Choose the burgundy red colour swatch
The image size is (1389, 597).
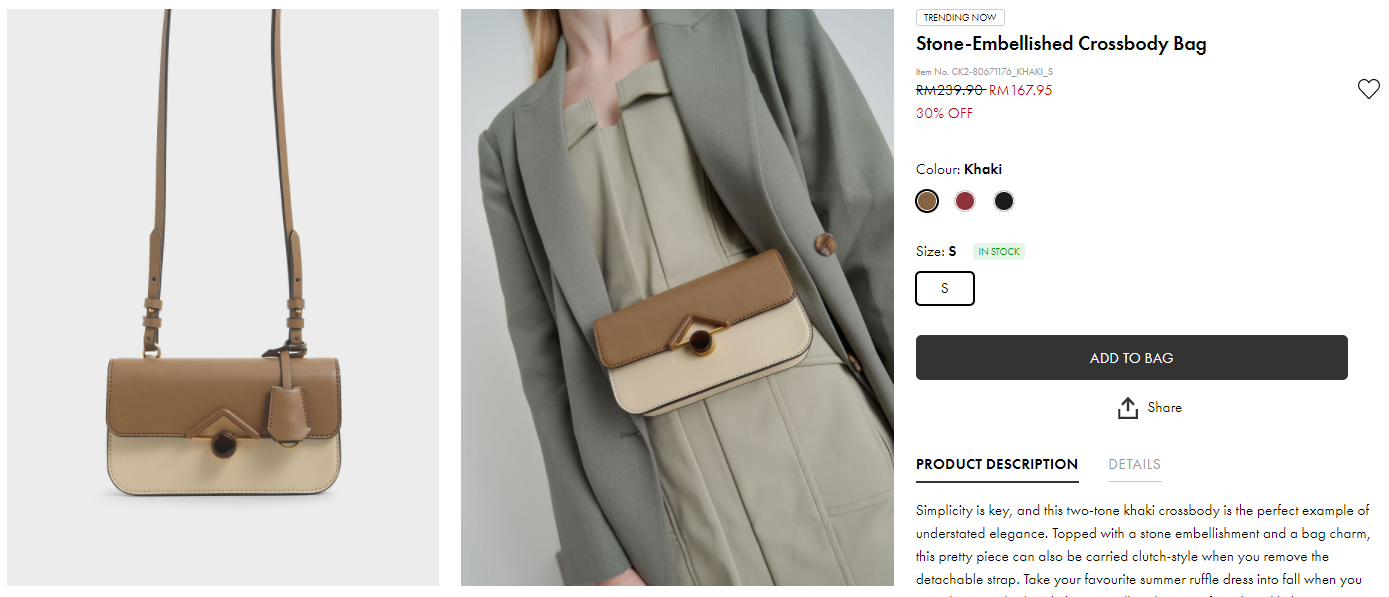pyautogui.click(x=965, y=201)
